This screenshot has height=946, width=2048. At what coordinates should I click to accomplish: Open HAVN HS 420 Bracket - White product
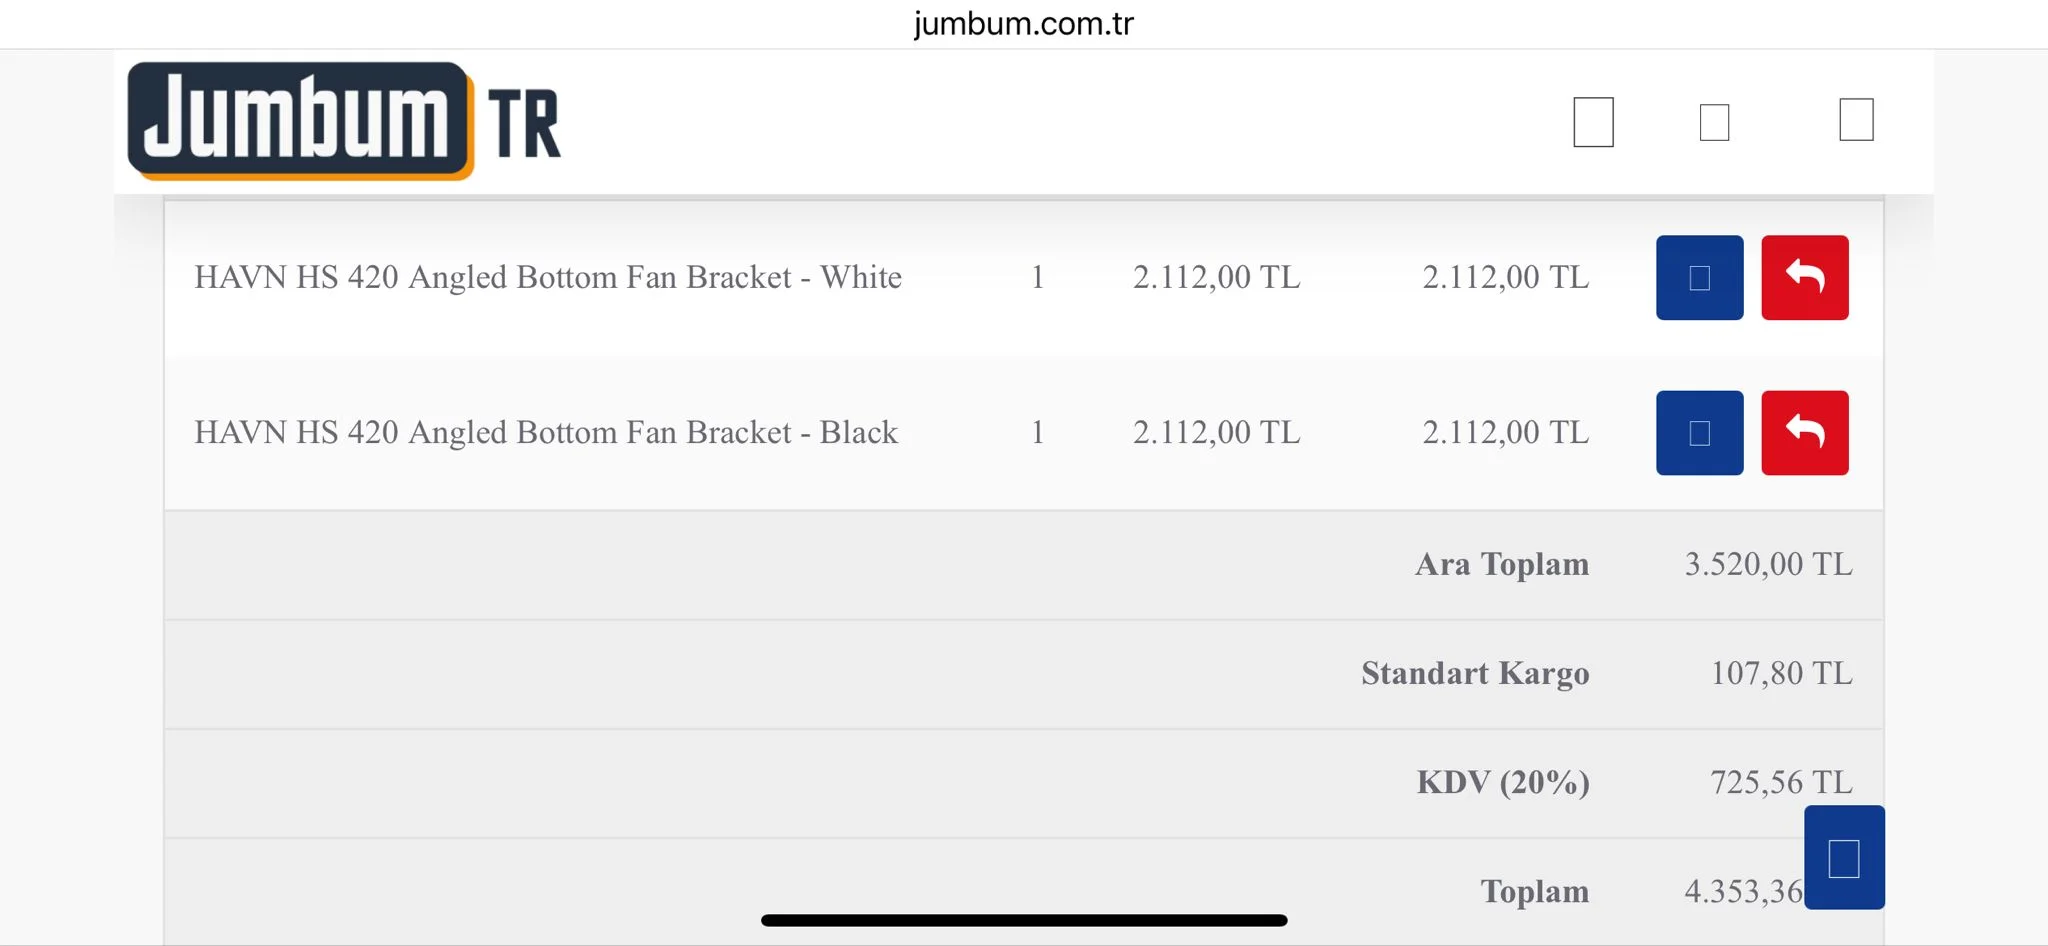click(547, 277)
